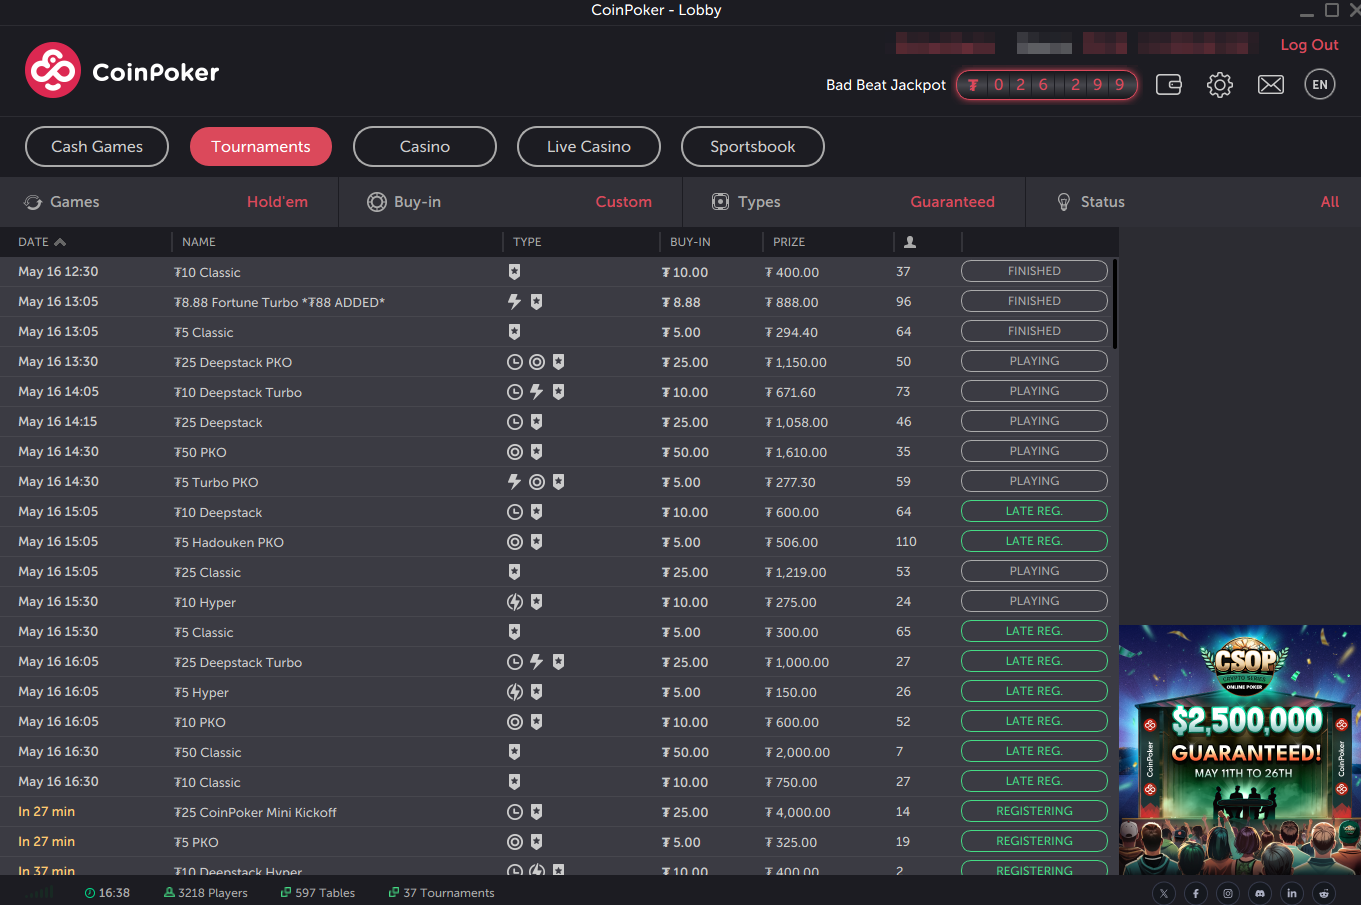Open CoinPoker Discord server
Viewport: 1361px width, 905px height.
[1260, 893]
